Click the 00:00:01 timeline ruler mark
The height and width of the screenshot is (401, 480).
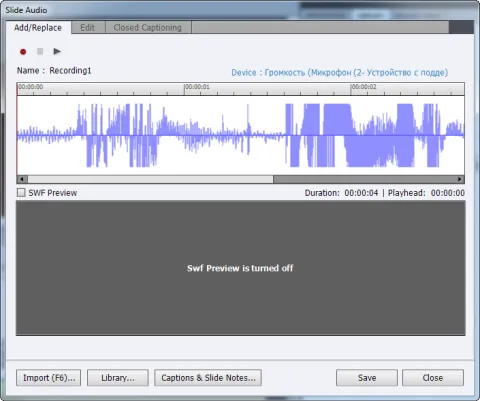(x=197, y=87)
